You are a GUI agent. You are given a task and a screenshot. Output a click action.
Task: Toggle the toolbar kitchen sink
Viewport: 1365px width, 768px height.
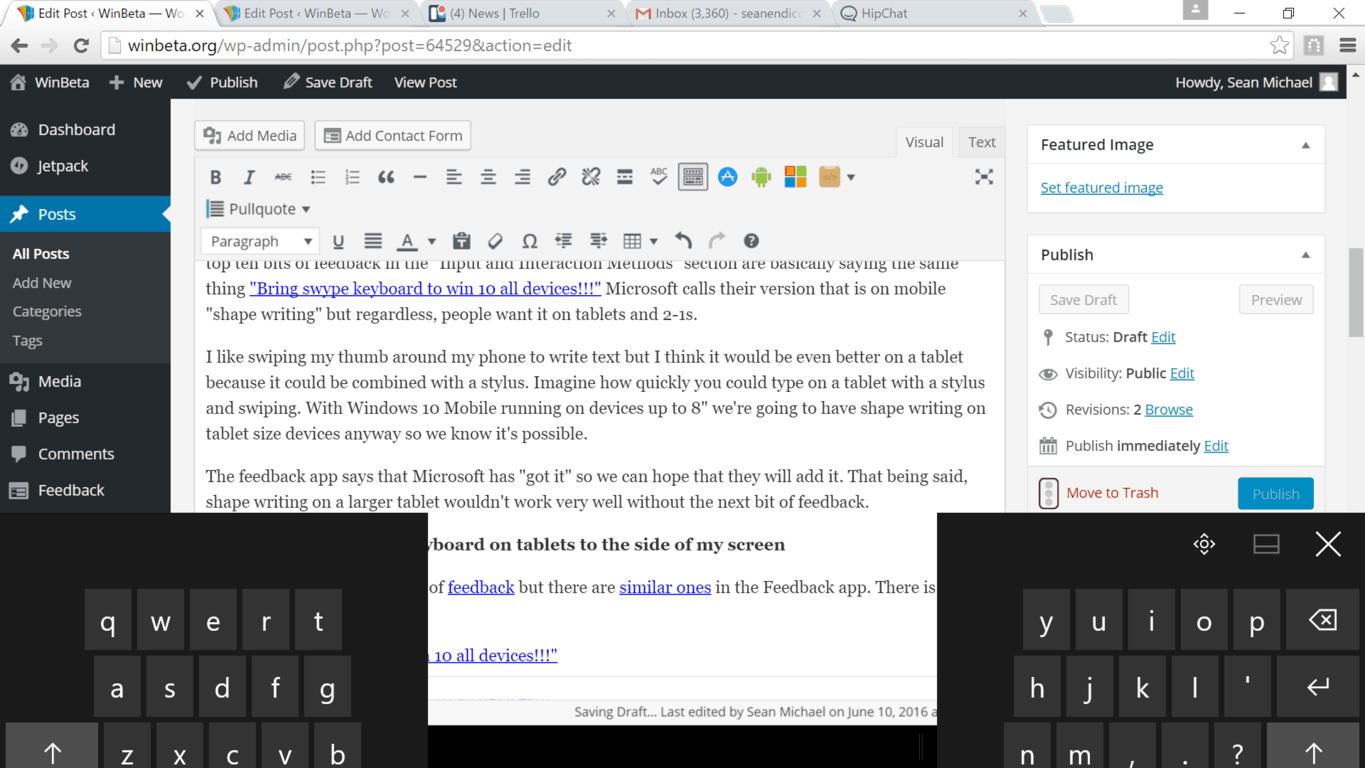(x=693, y=177)
